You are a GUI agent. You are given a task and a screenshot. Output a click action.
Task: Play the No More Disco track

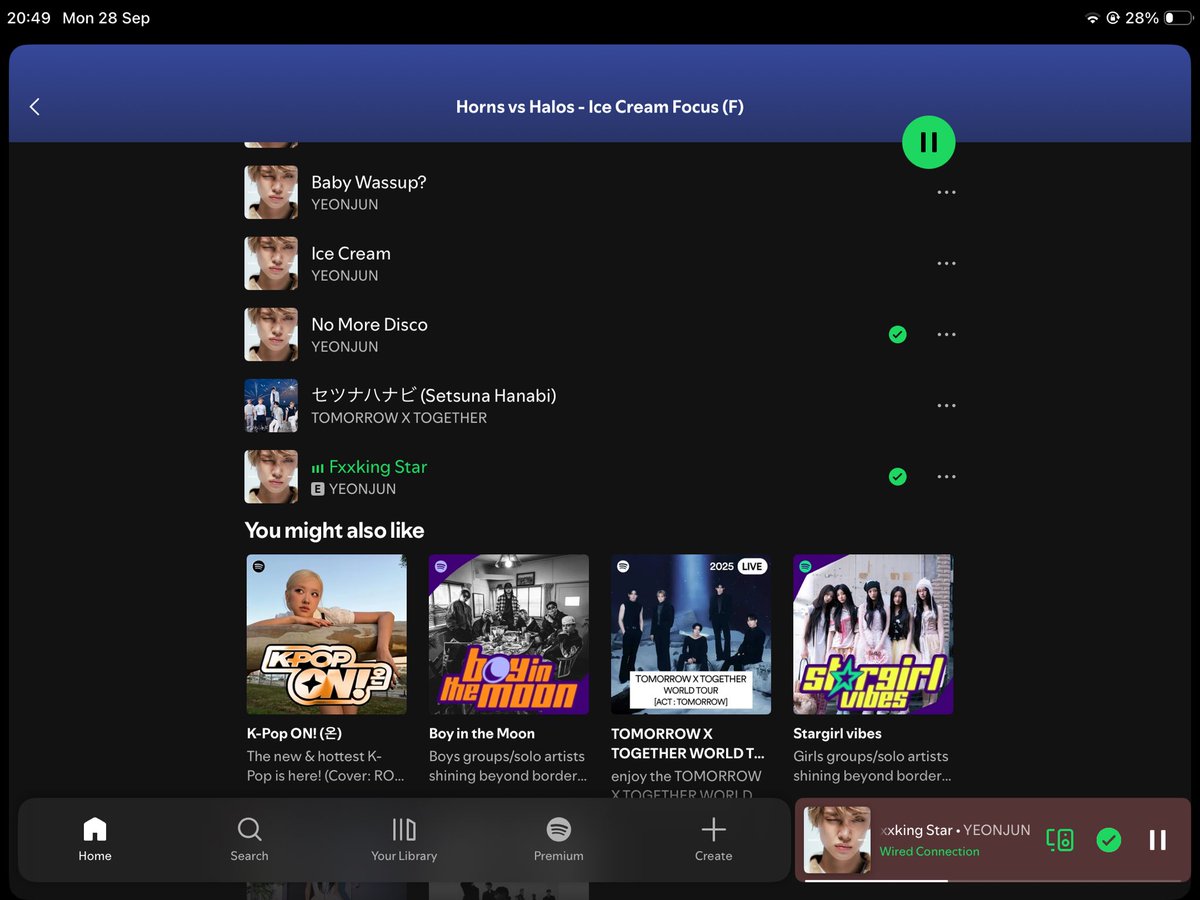coord(600,334)
